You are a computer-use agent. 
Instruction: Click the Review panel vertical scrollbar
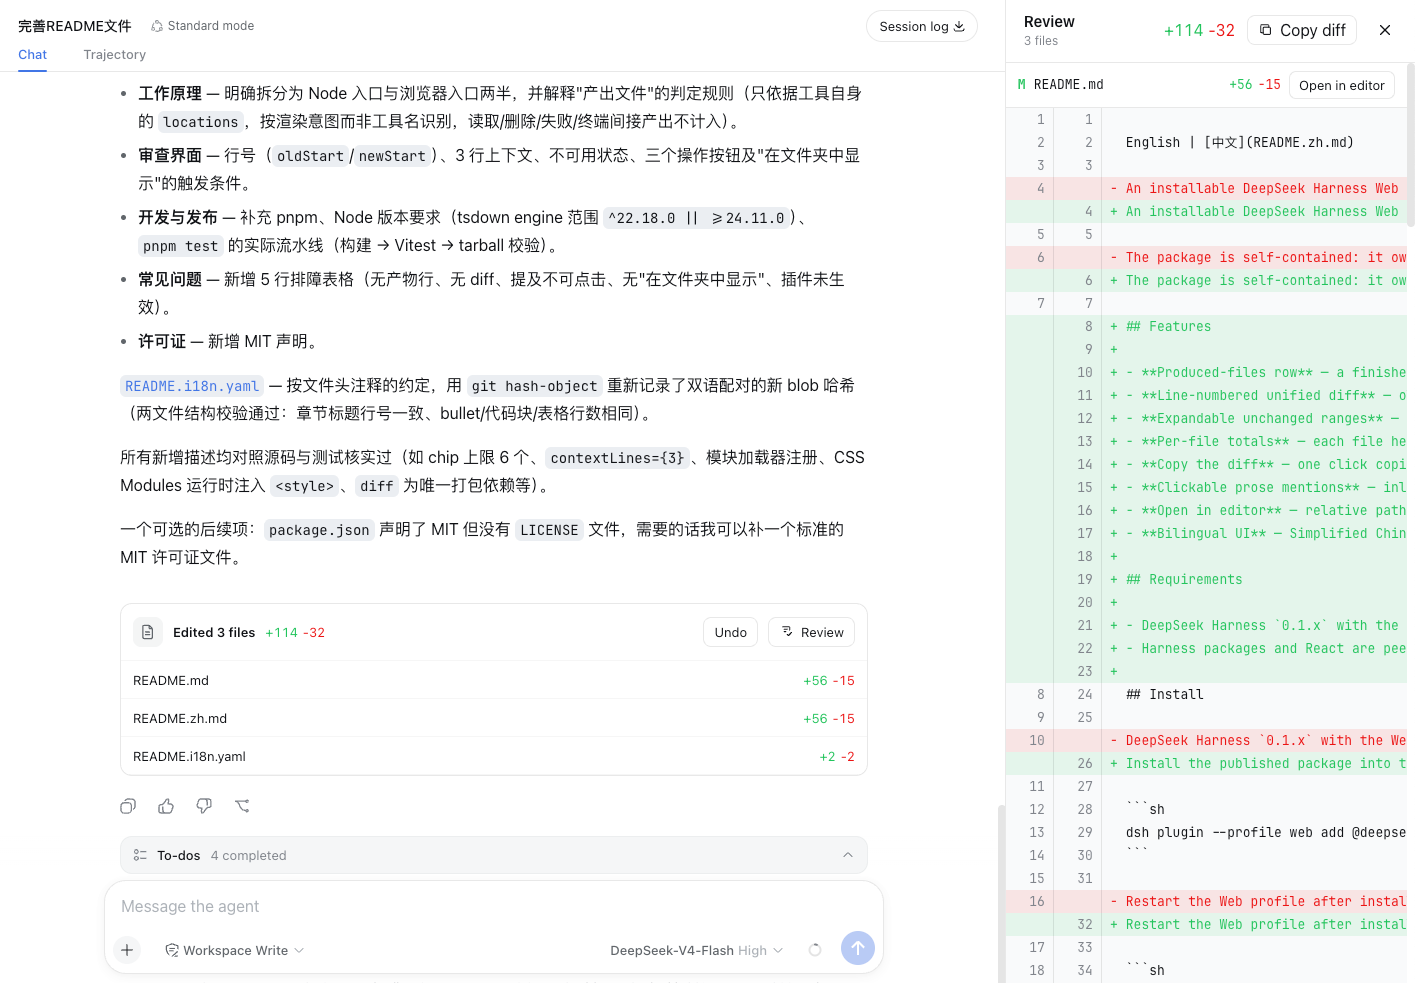1411,145
